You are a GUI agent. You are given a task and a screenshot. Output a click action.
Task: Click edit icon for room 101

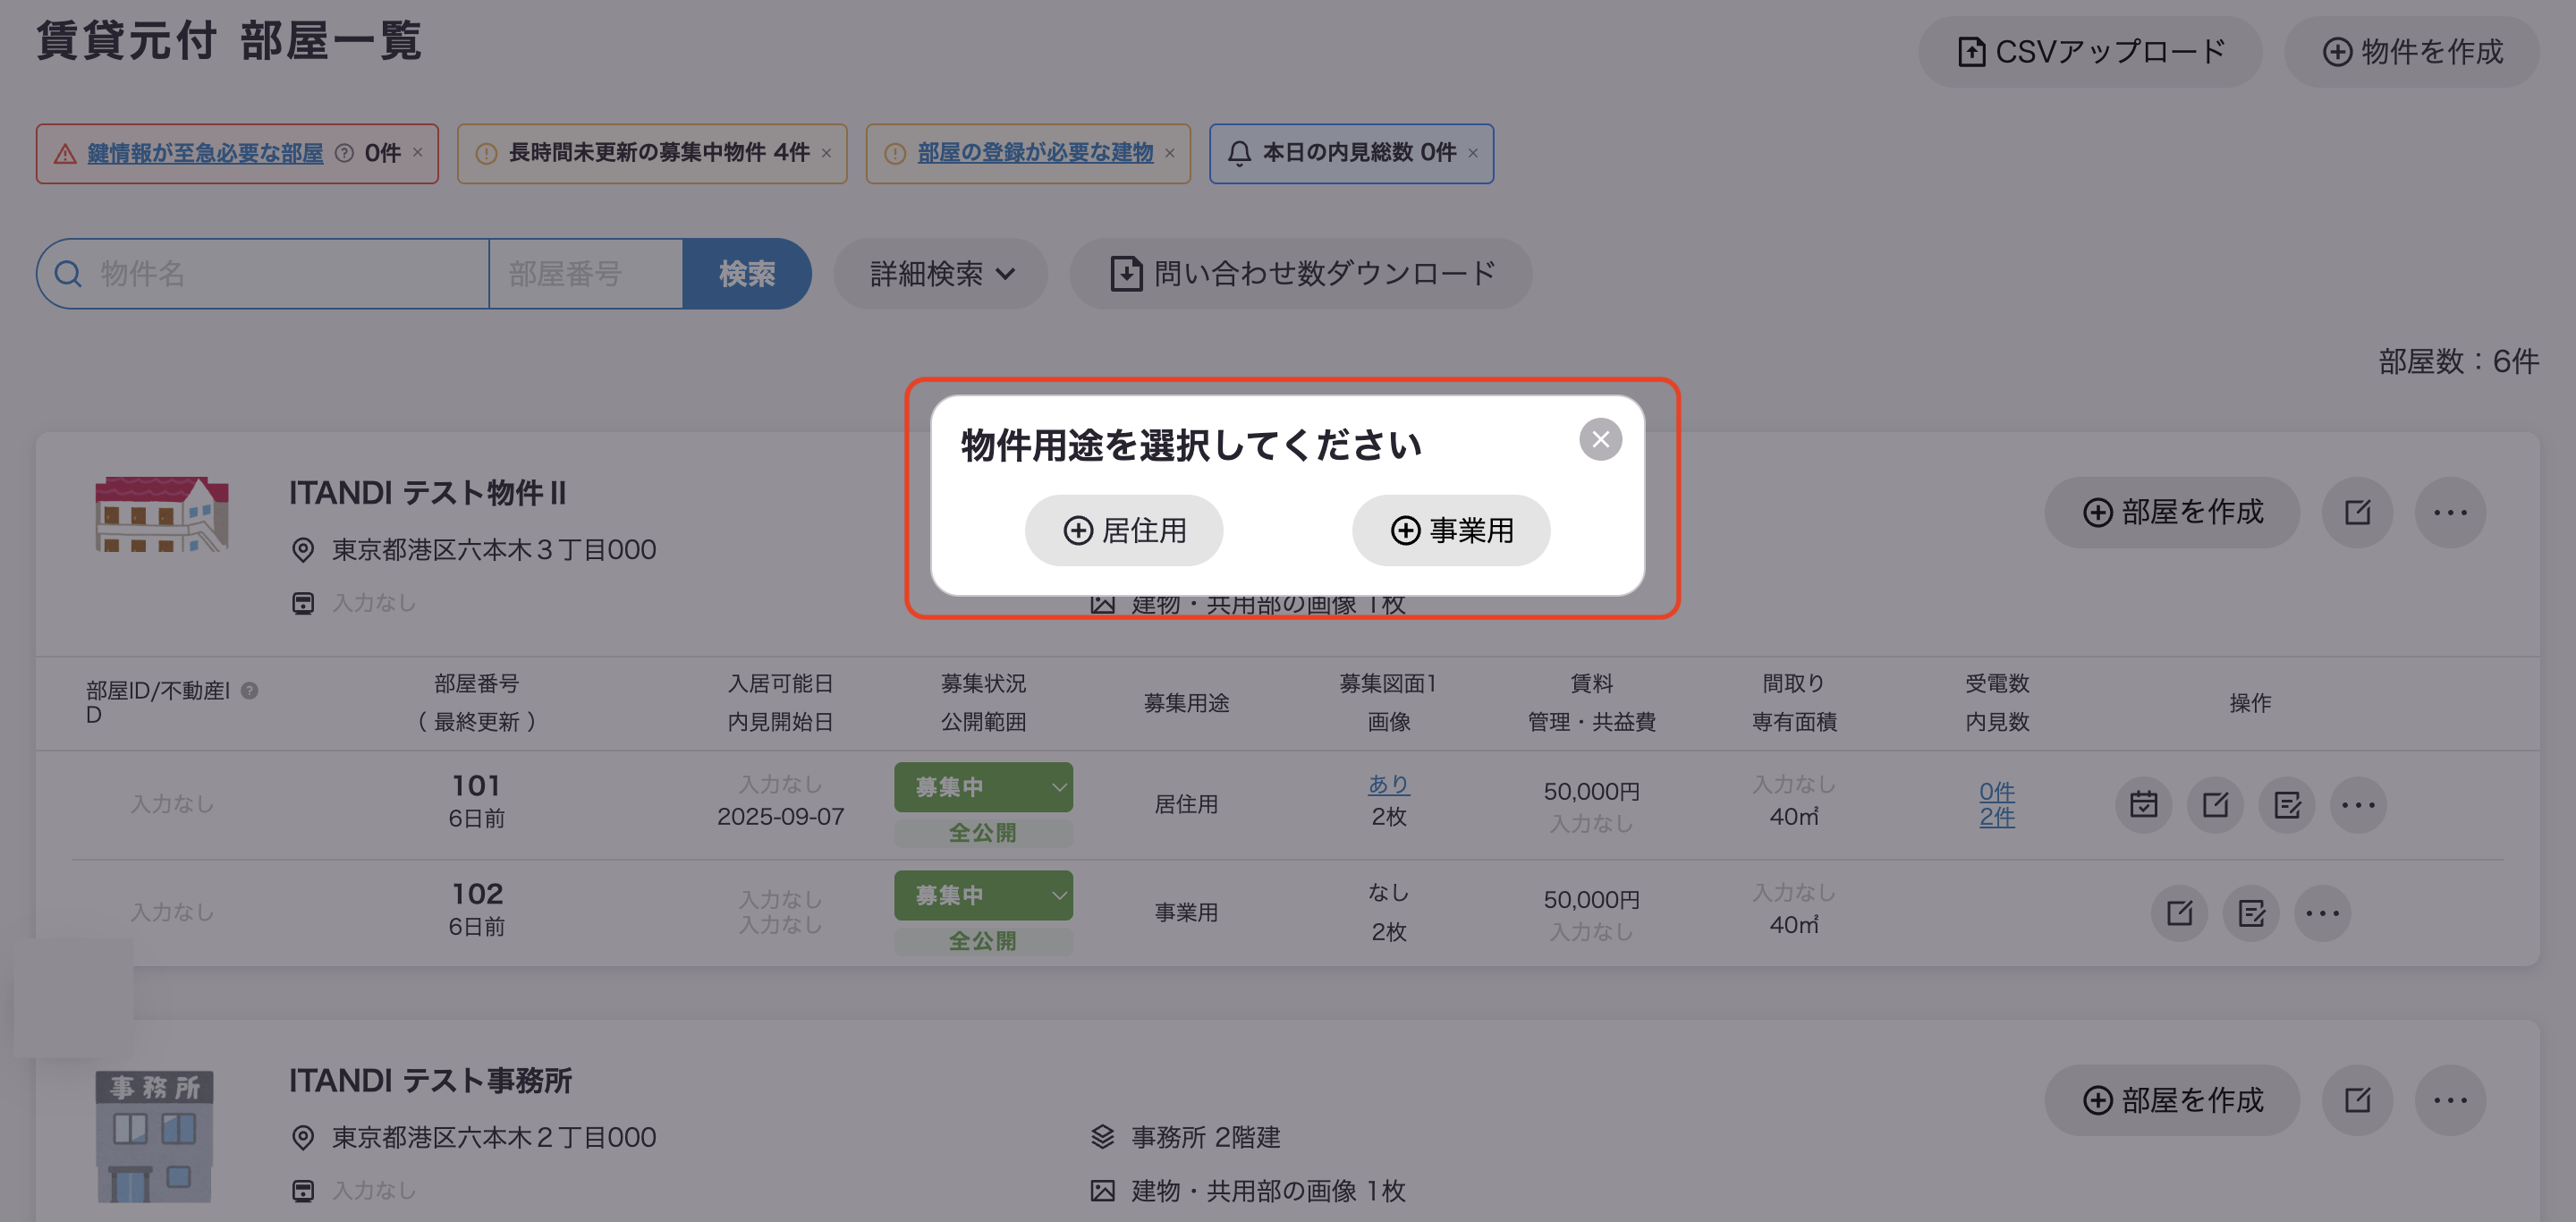[x=2215, y=804]
